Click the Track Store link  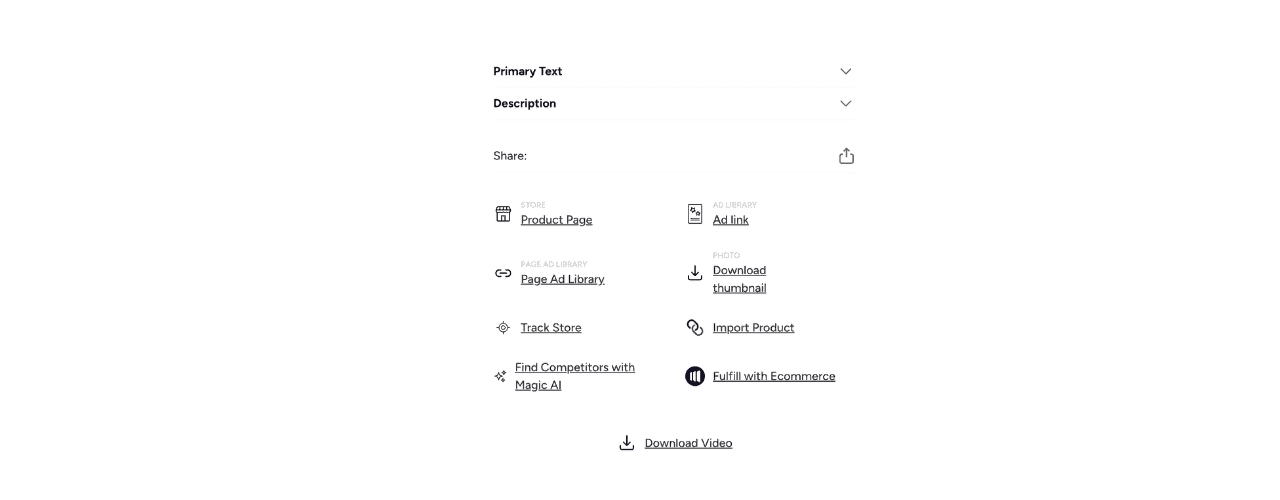point(550,328)
